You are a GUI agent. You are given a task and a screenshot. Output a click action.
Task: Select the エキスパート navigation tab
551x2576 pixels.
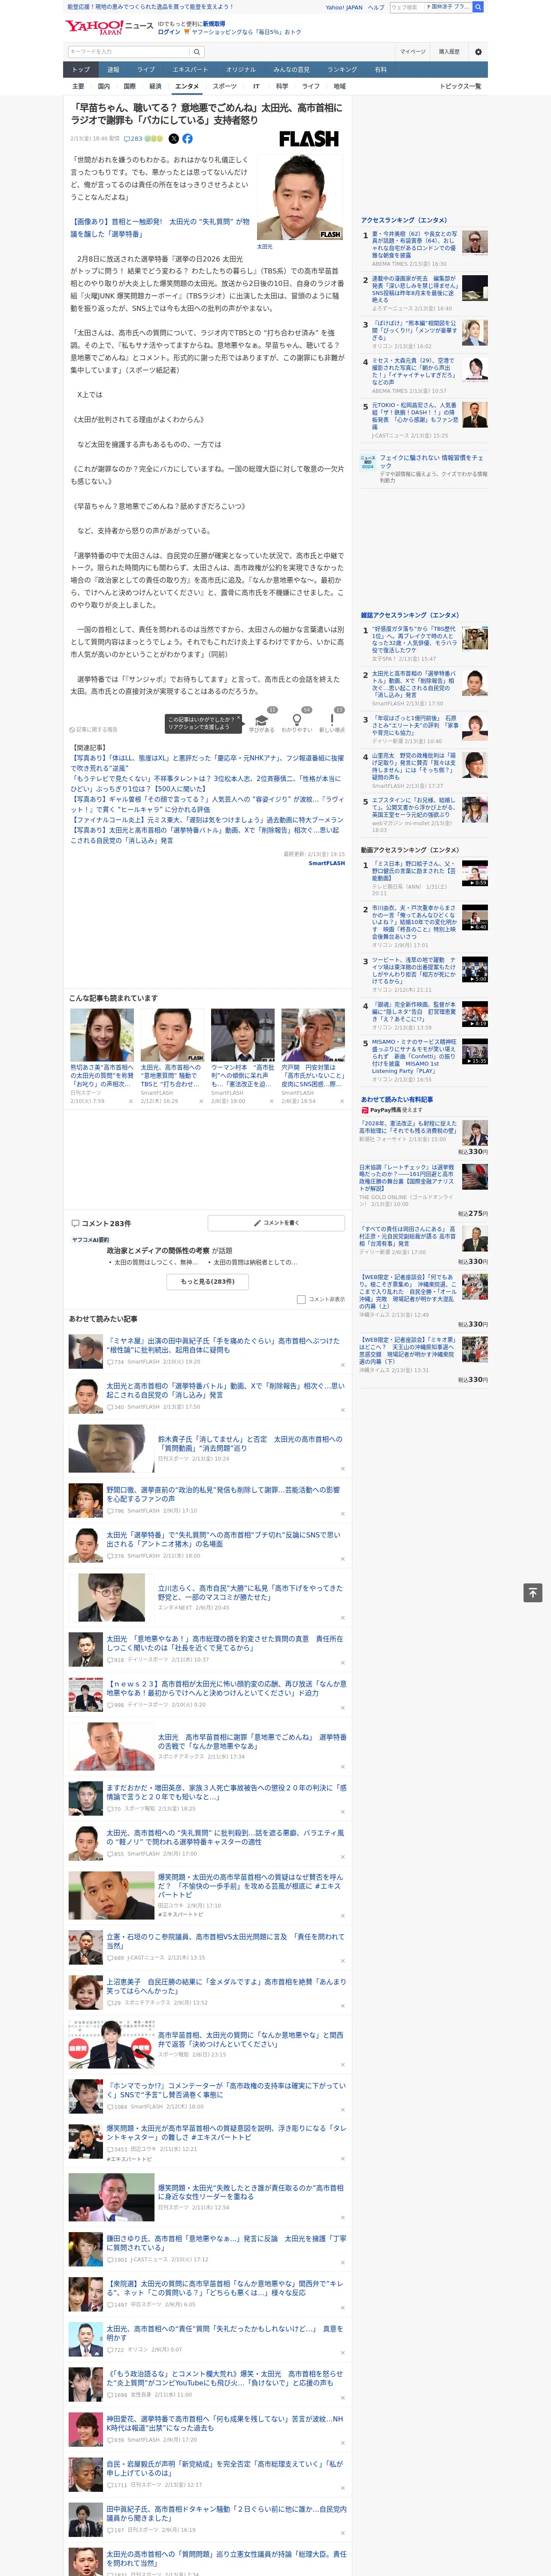point(190,70)
